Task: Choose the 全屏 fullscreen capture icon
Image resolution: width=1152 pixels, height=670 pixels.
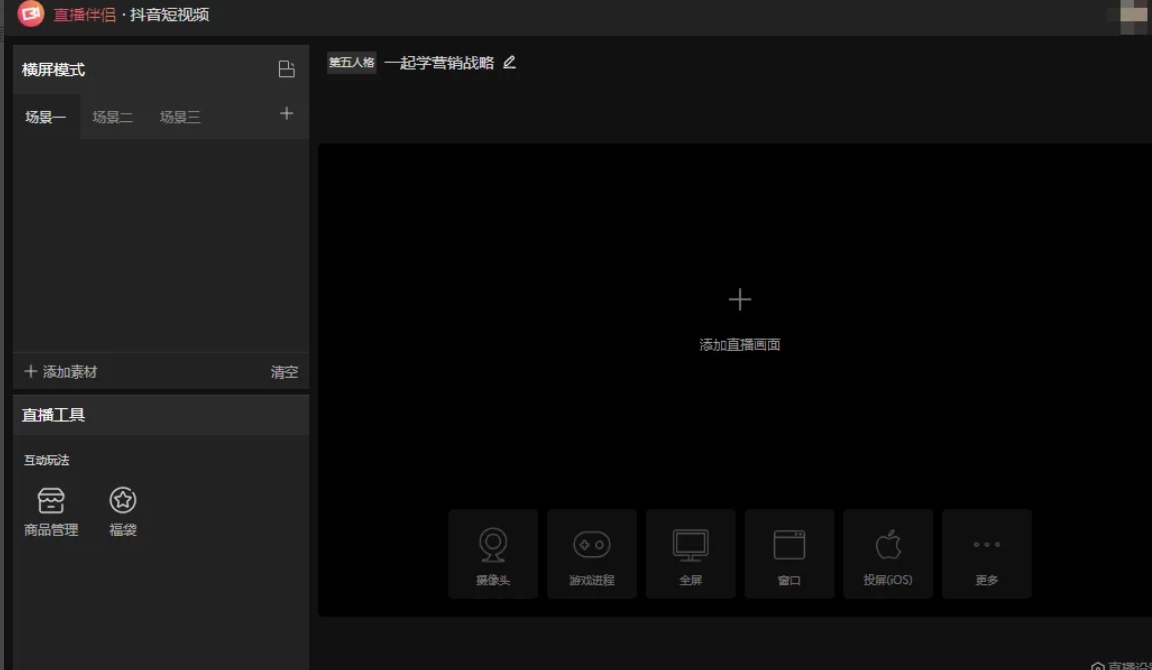Action: 690,554
